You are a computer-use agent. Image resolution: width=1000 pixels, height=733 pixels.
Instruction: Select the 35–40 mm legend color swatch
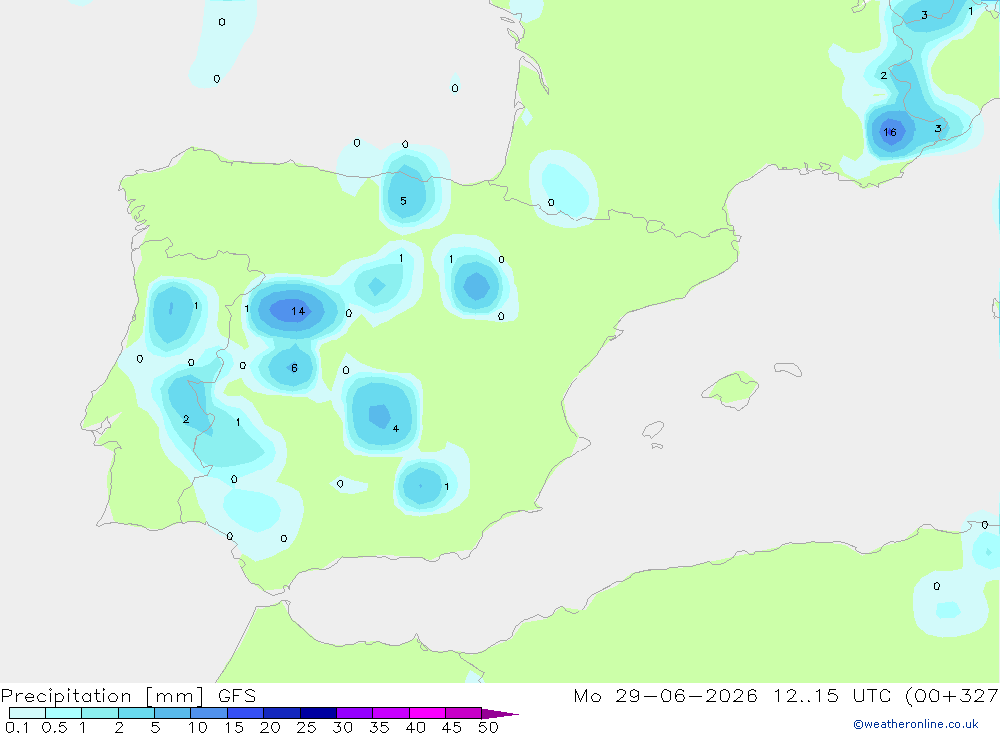(x=391, y=713)
